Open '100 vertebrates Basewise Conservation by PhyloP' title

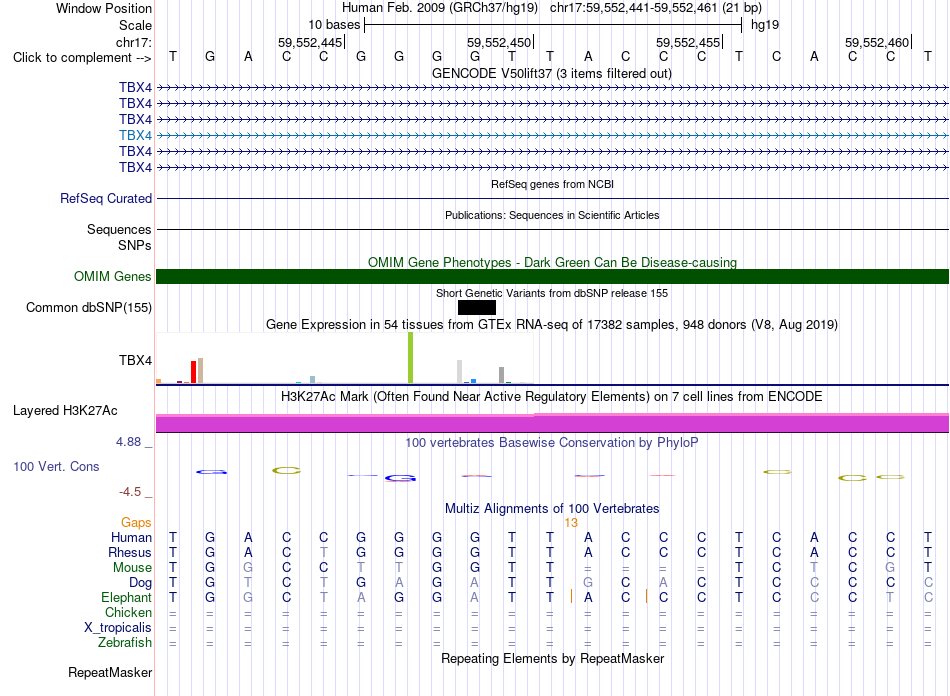[x=552, y=443]
